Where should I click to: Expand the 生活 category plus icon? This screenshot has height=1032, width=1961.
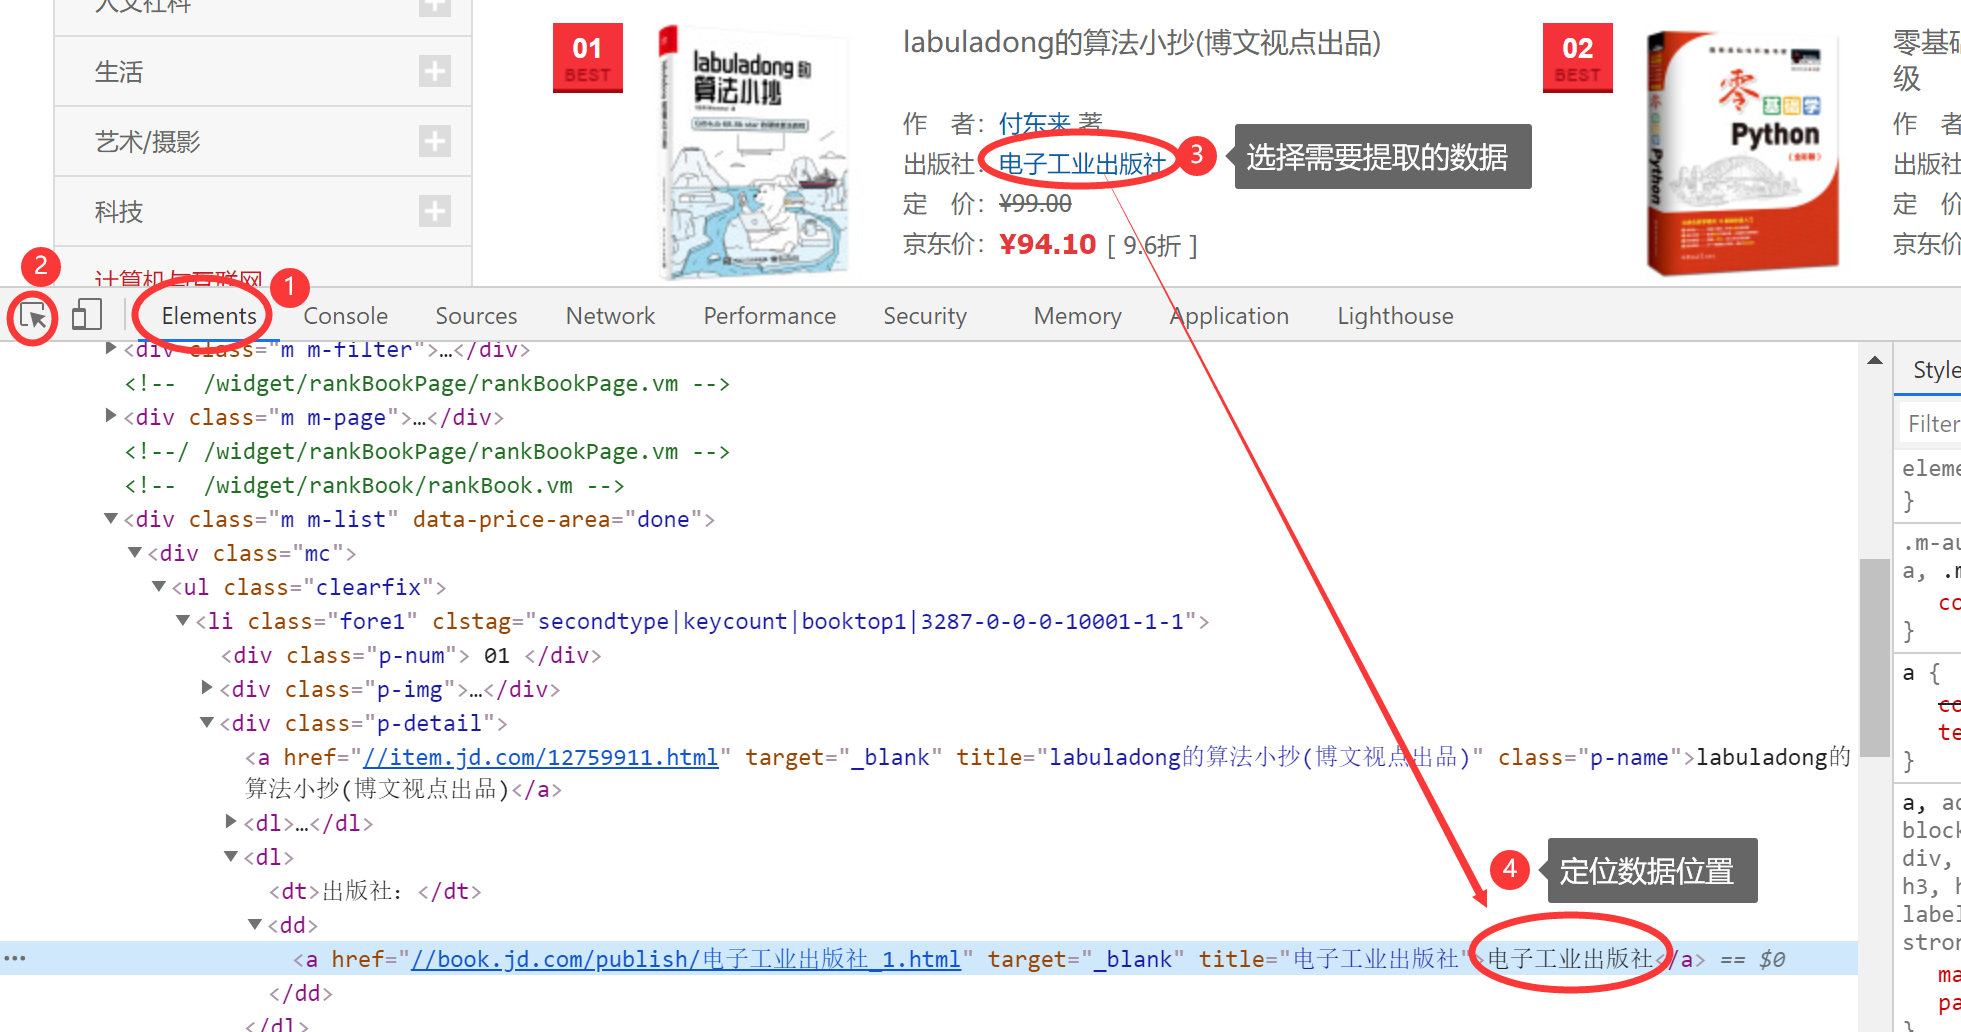click(x=434, y=71)
